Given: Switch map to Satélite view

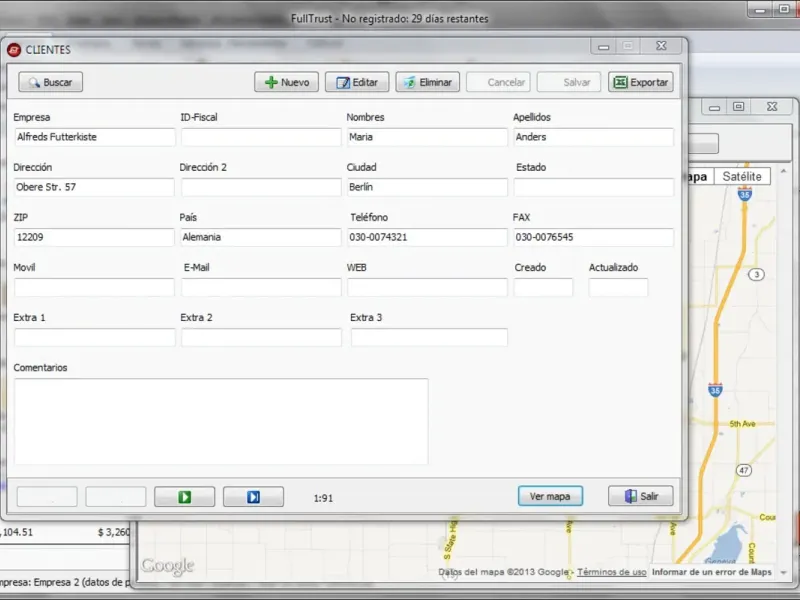Looking at the screenshot, I should click(x=742, y=177).
